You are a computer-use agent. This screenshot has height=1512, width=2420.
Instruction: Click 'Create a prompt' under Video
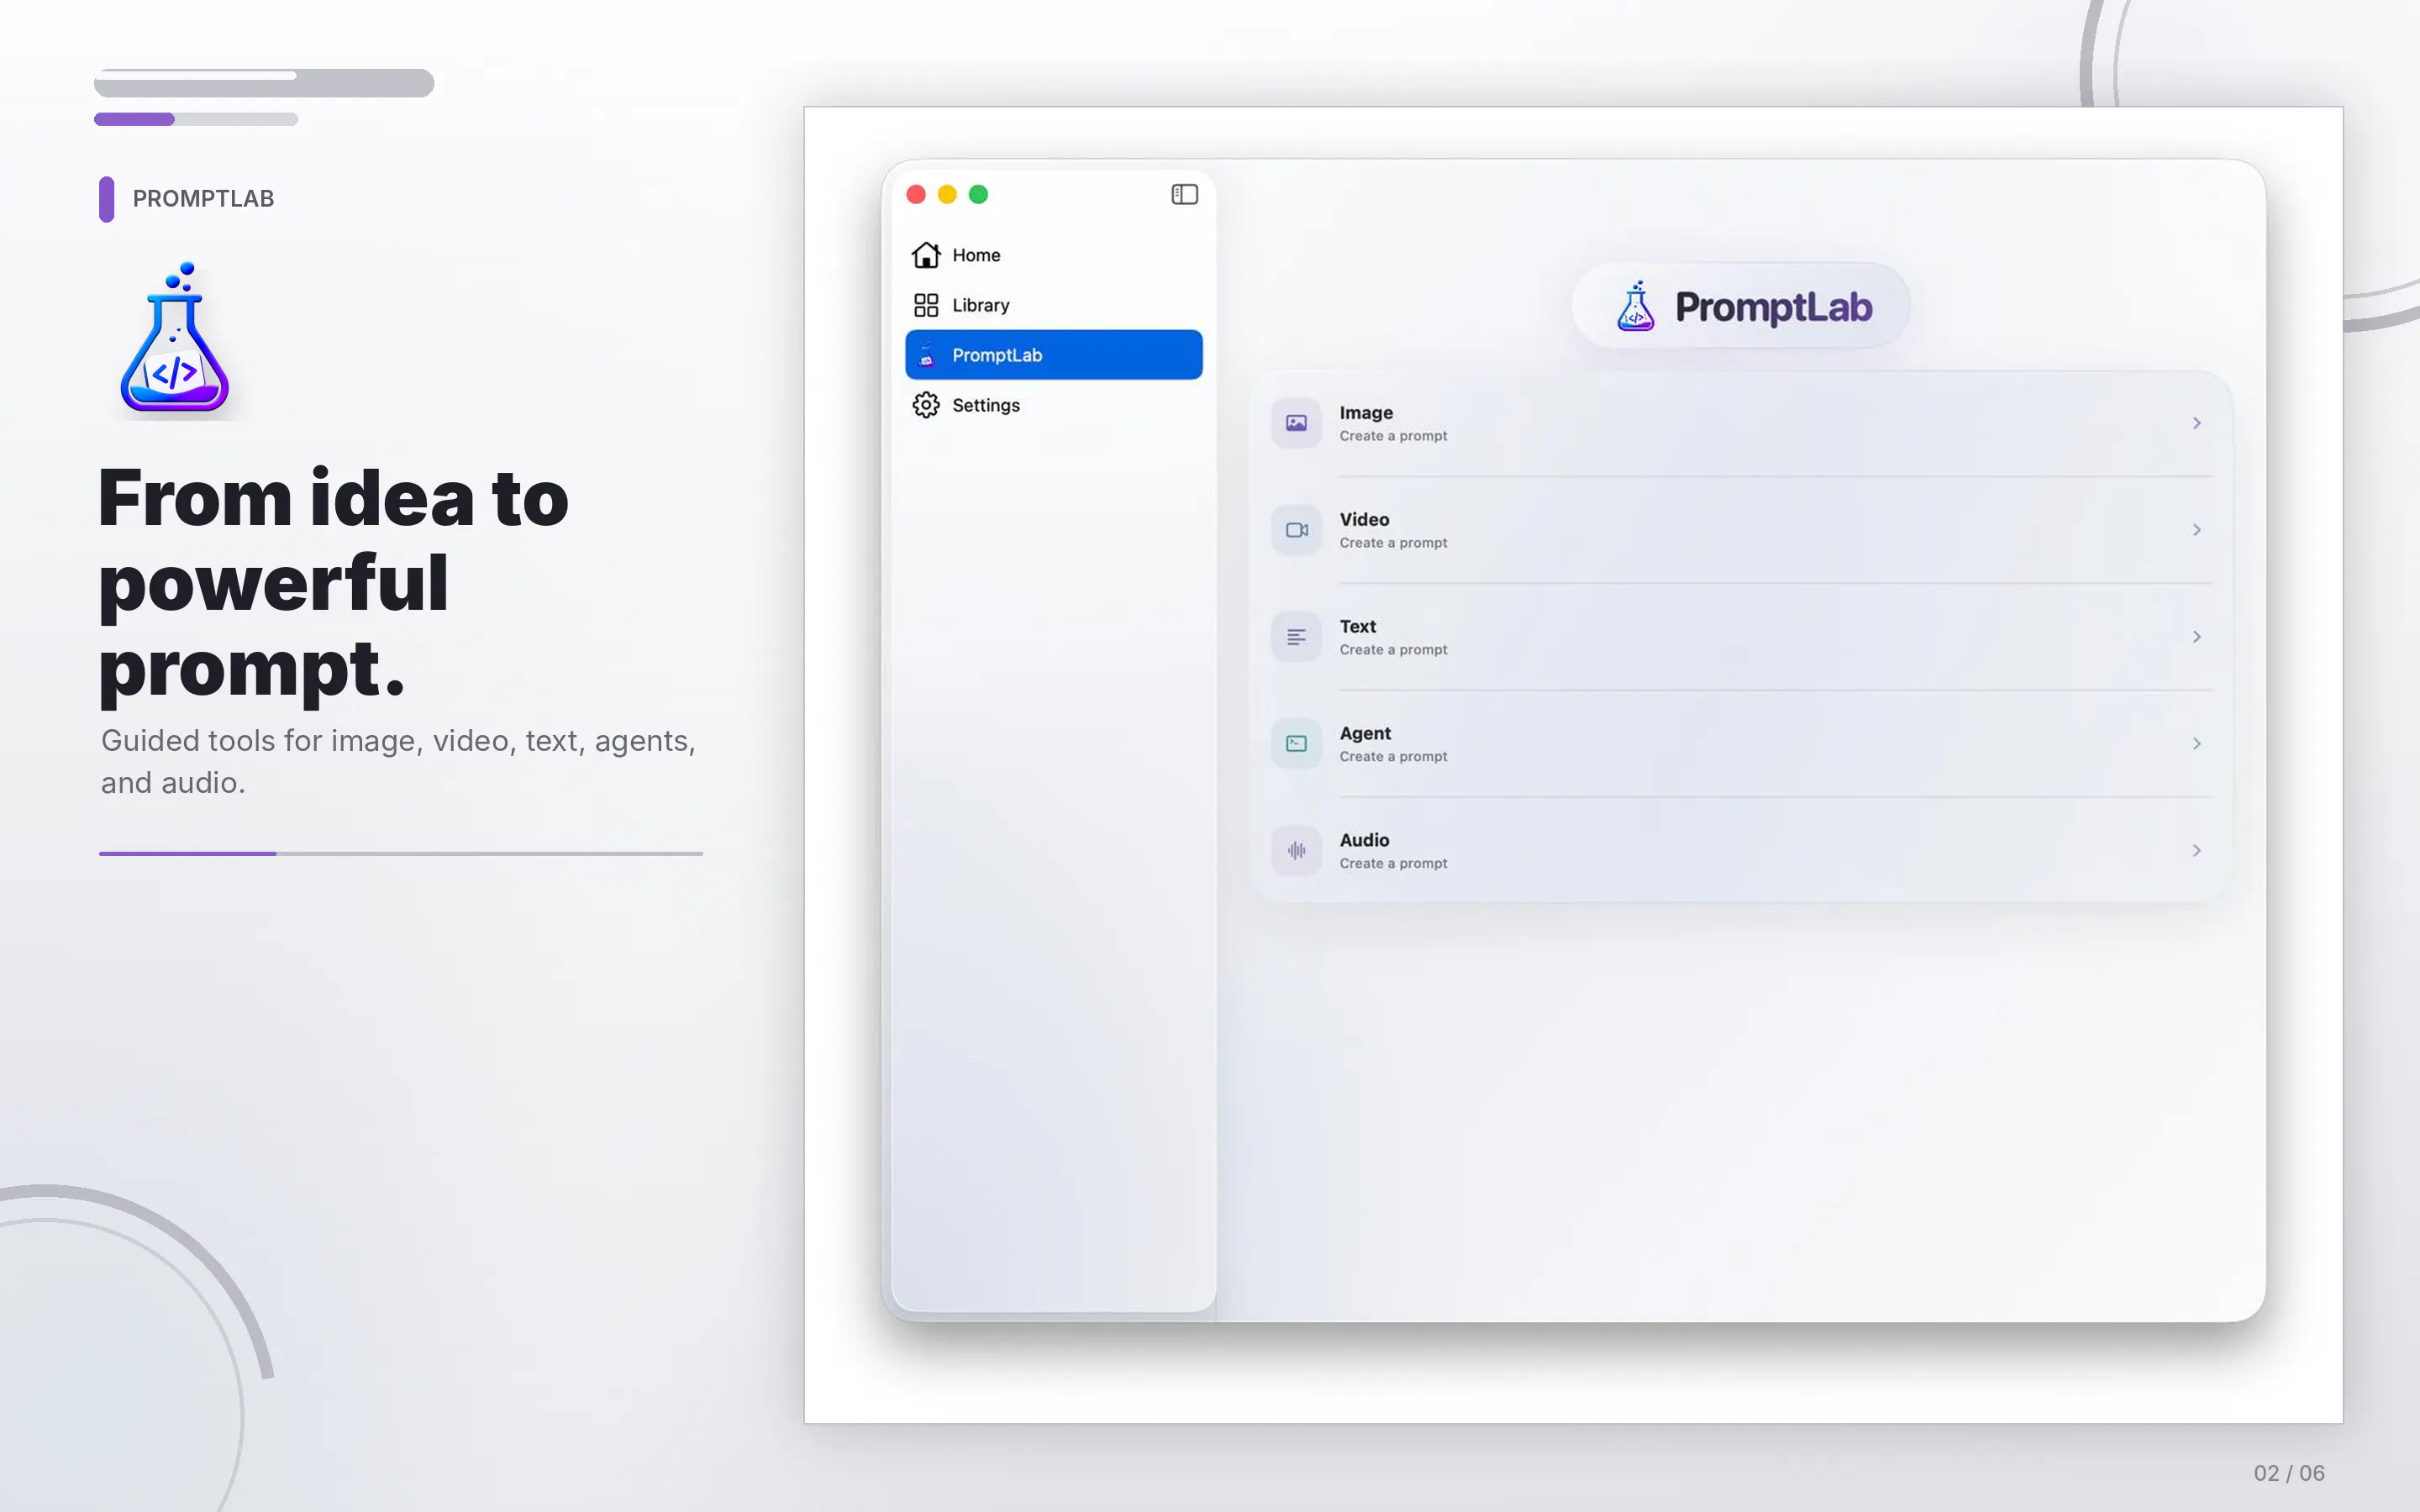click(1393, 543)
